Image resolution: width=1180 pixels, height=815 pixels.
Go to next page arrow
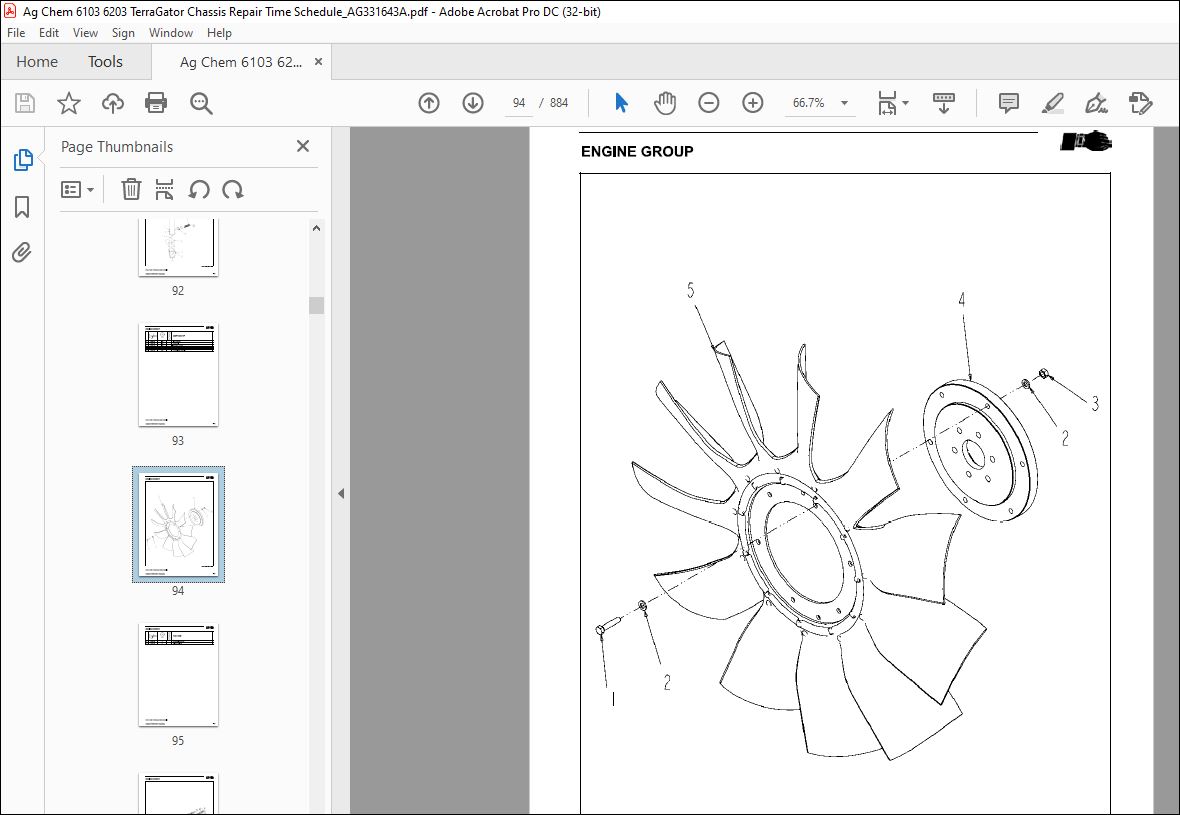point(473,103)
